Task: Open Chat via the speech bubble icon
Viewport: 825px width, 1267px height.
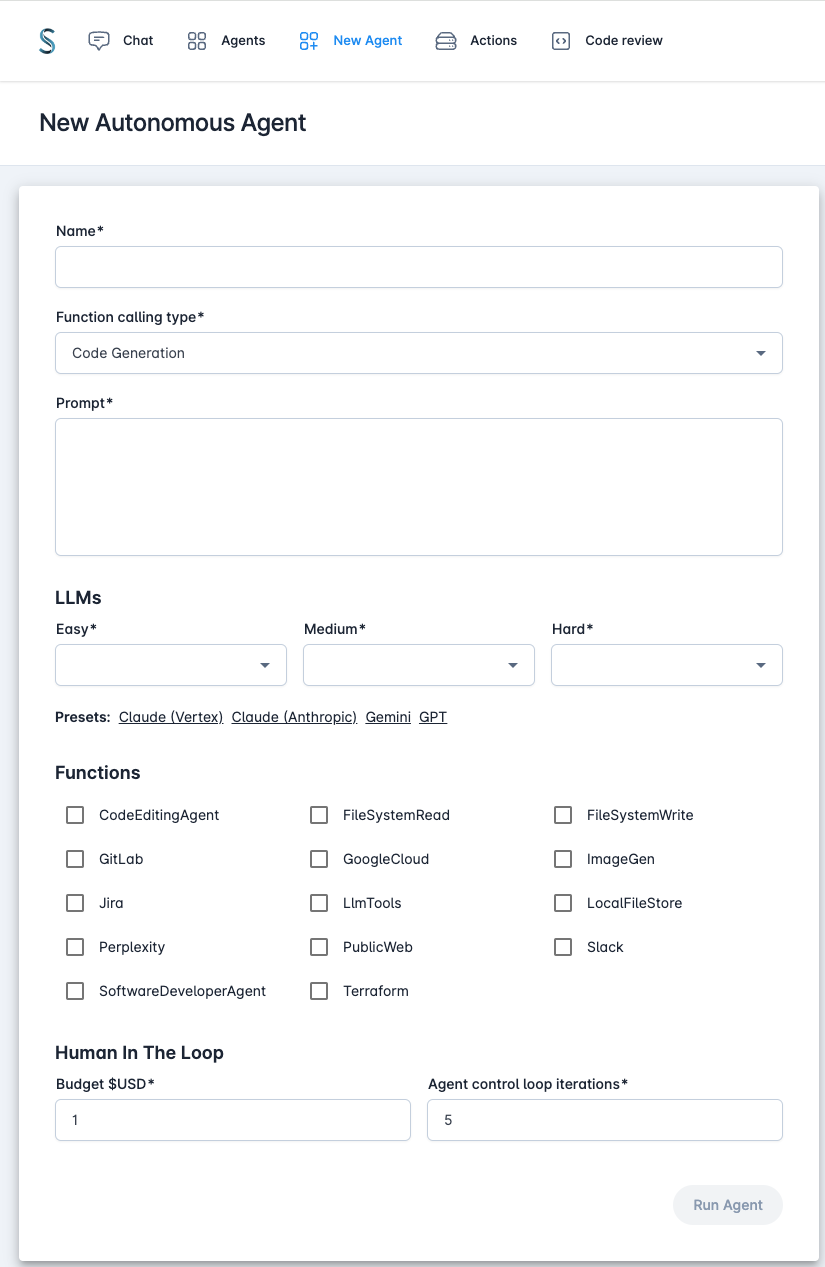Action: tap(99, 41)
